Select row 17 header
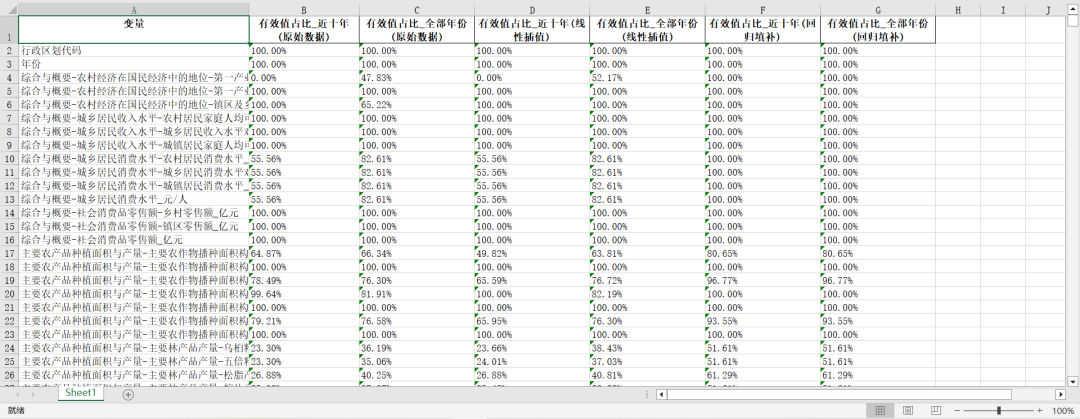This screenshot has width=1080, height=419. [x=9, y=253]
